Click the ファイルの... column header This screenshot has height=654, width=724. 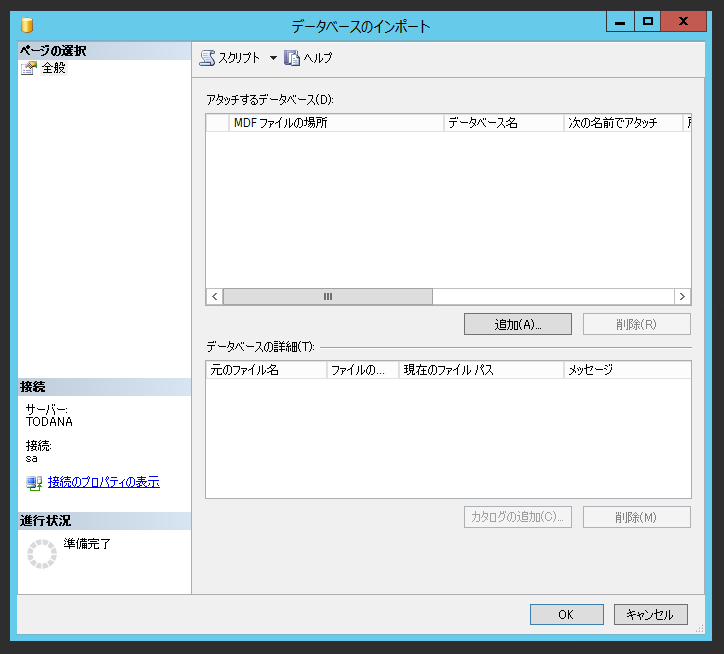point(363,370)
